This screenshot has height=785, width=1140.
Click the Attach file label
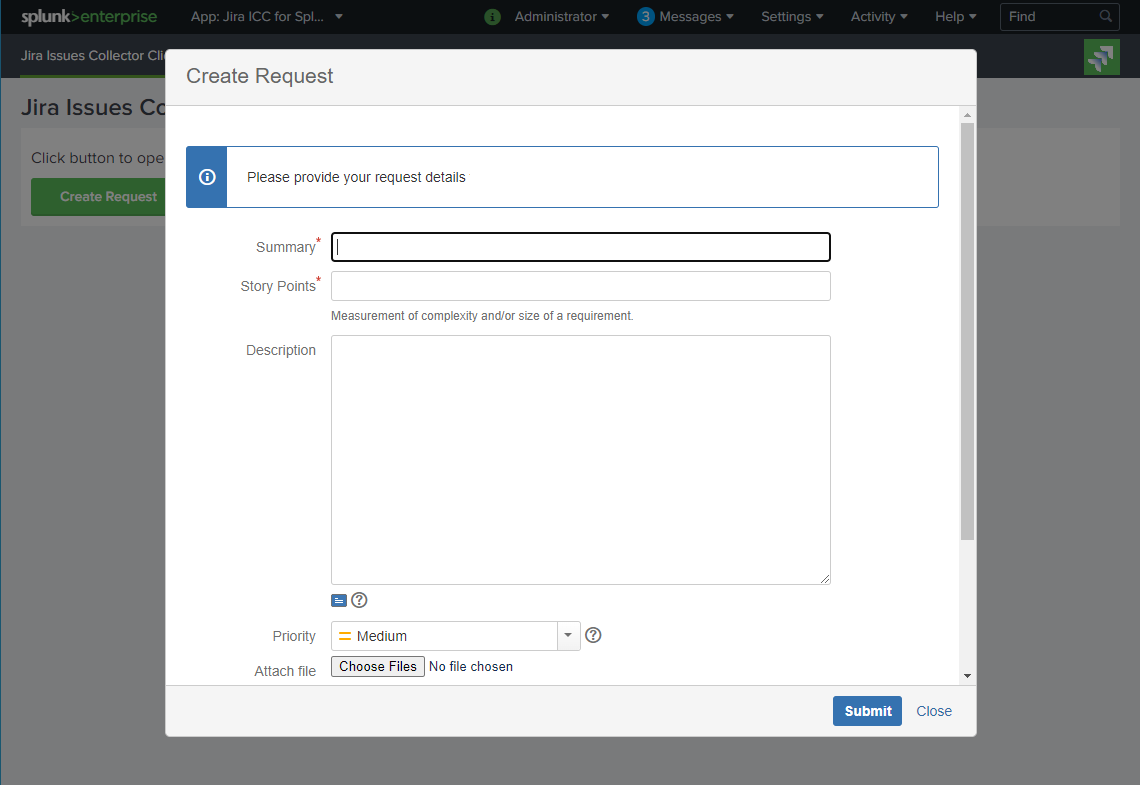[285, 671]
